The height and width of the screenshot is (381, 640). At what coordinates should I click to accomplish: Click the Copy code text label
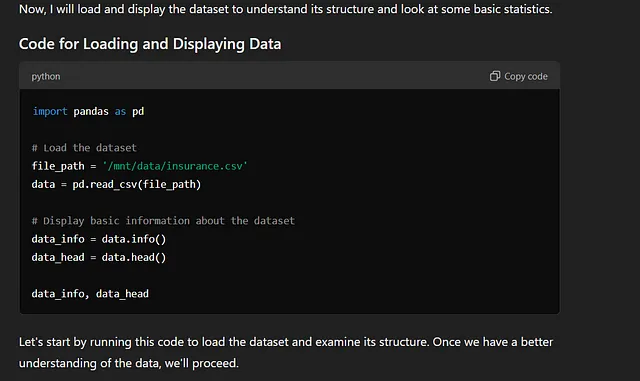click(526, 76)
